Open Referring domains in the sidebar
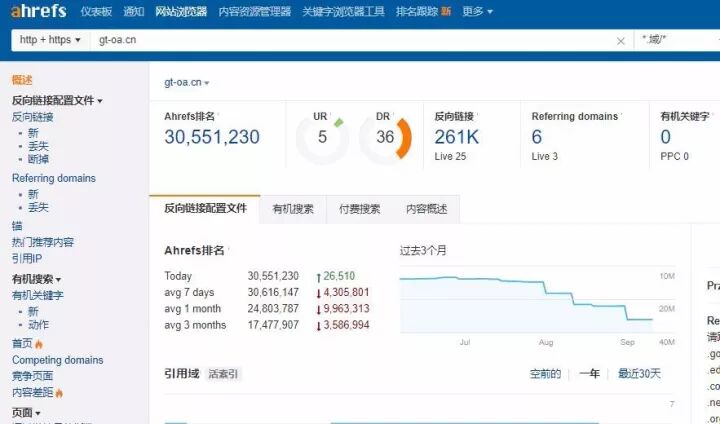 pos(54,178)
